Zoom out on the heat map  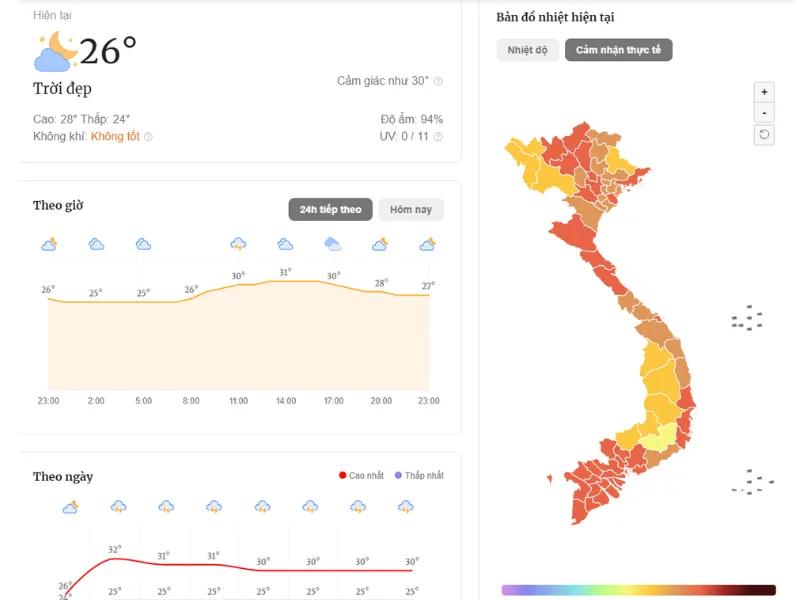pos(764,113)
